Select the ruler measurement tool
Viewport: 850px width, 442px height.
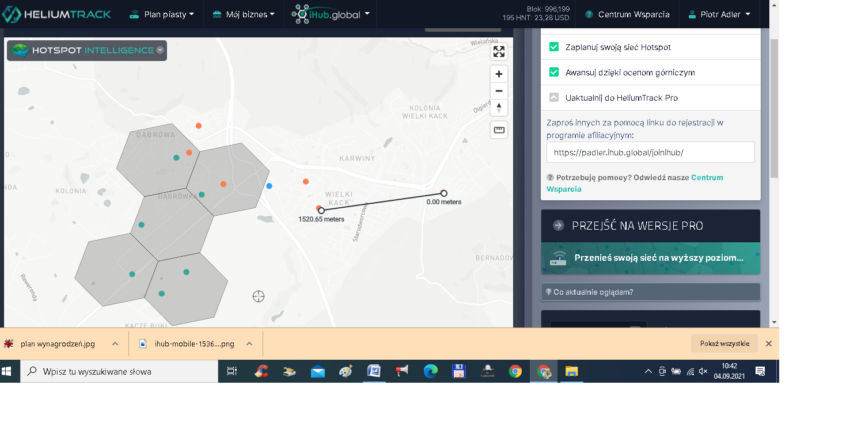pos(499,129)
